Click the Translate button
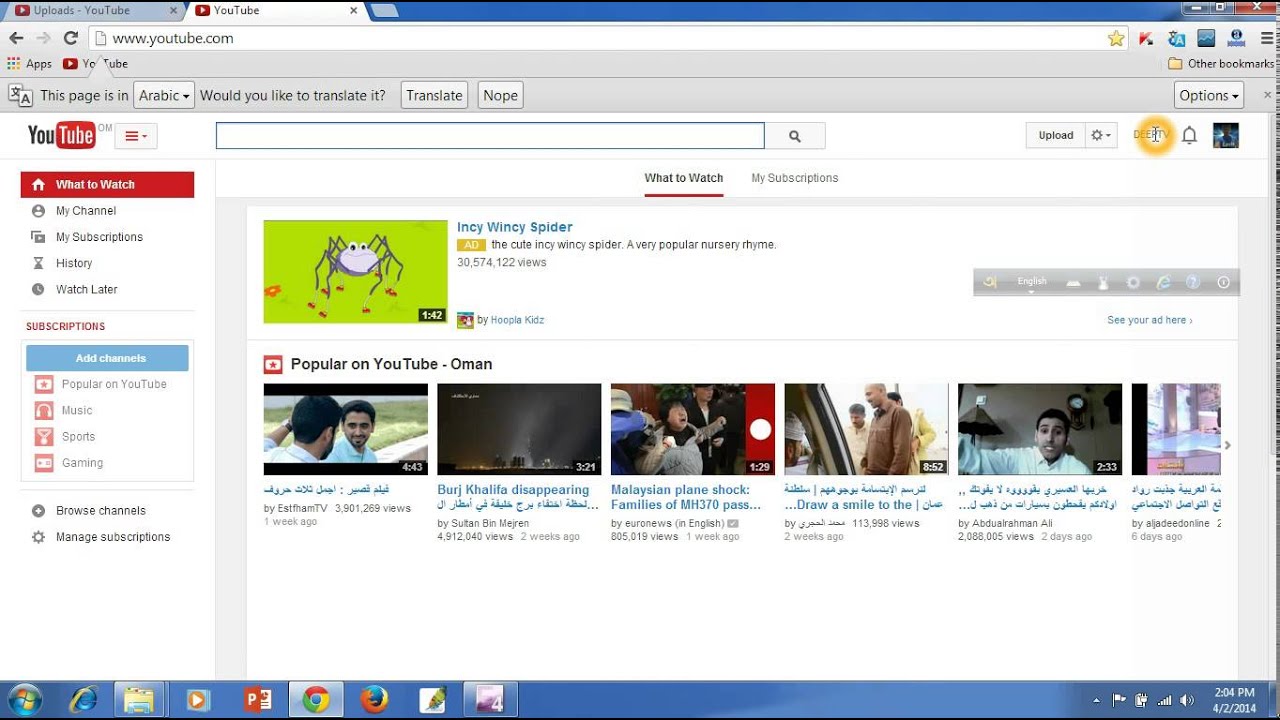The image size is (1280, 720). pyautogui.click(x=434, y=95)
